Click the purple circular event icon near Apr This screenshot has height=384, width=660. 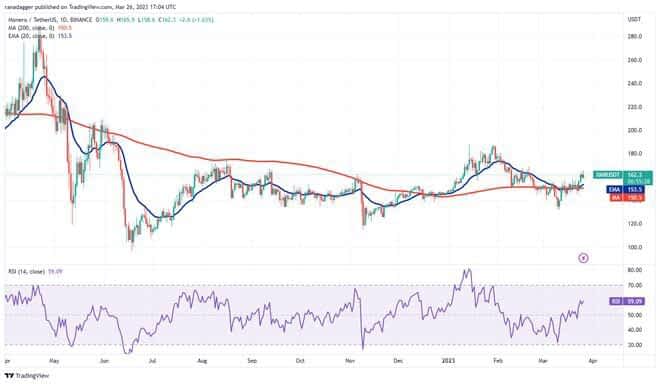point(583,258)
